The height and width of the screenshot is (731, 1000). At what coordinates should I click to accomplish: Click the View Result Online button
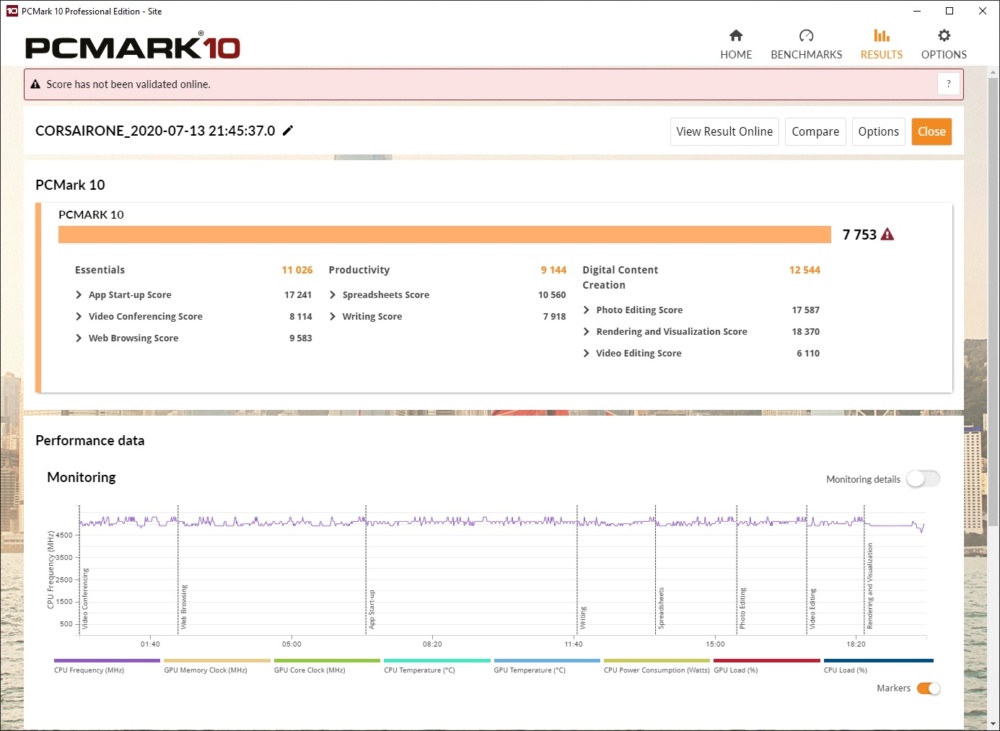pyautogui.click(x=724, y=131)
